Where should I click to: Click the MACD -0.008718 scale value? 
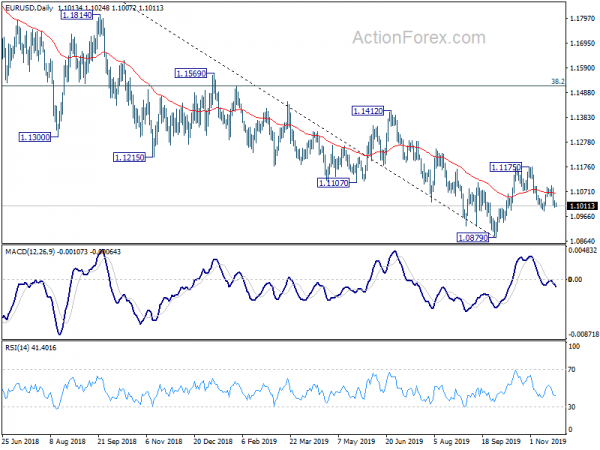(583, 334)
